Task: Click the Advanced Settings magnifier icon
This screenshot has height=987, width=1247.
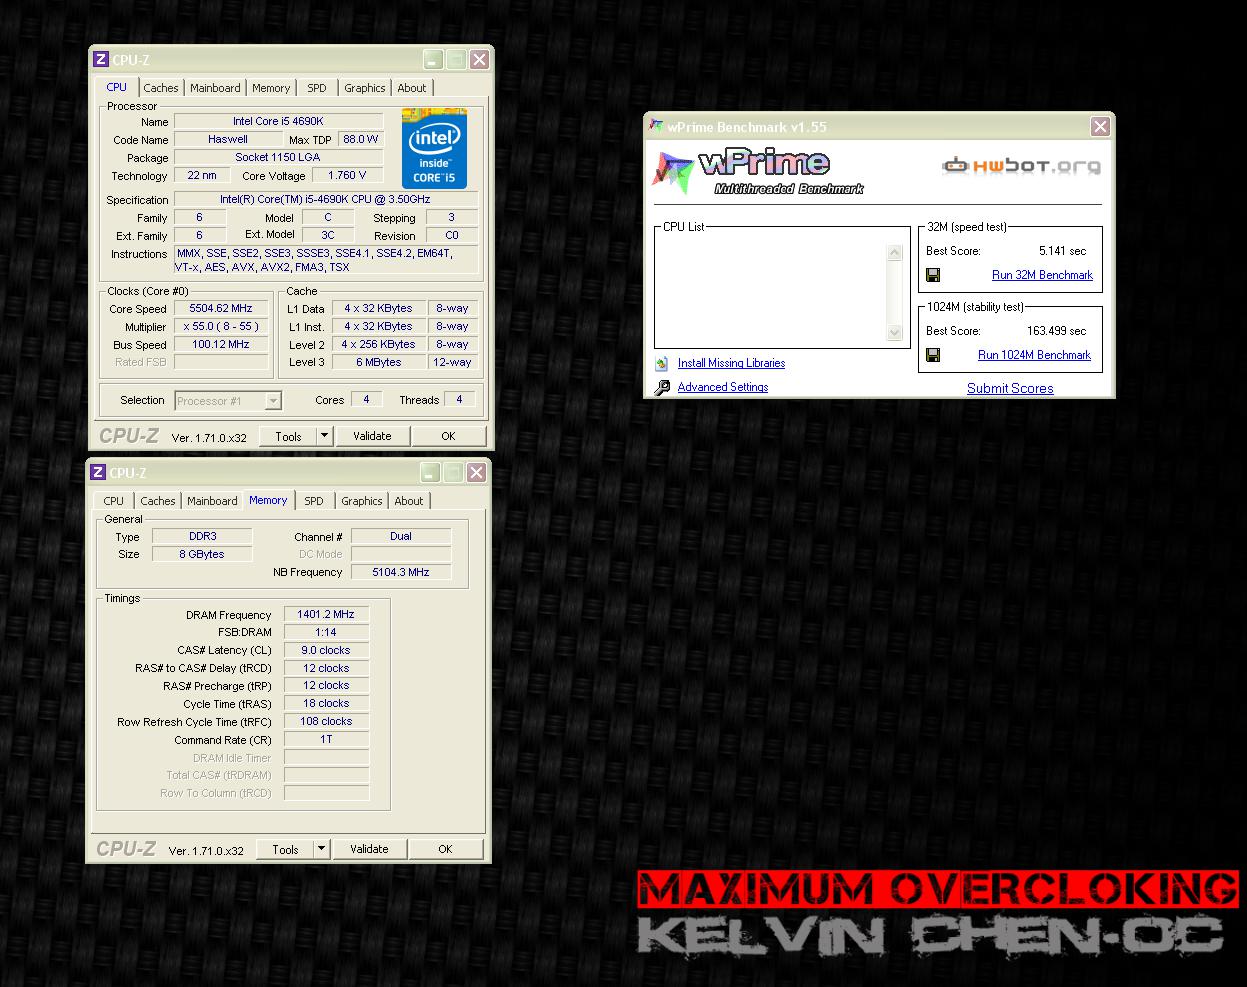Action: pos(662,387)
